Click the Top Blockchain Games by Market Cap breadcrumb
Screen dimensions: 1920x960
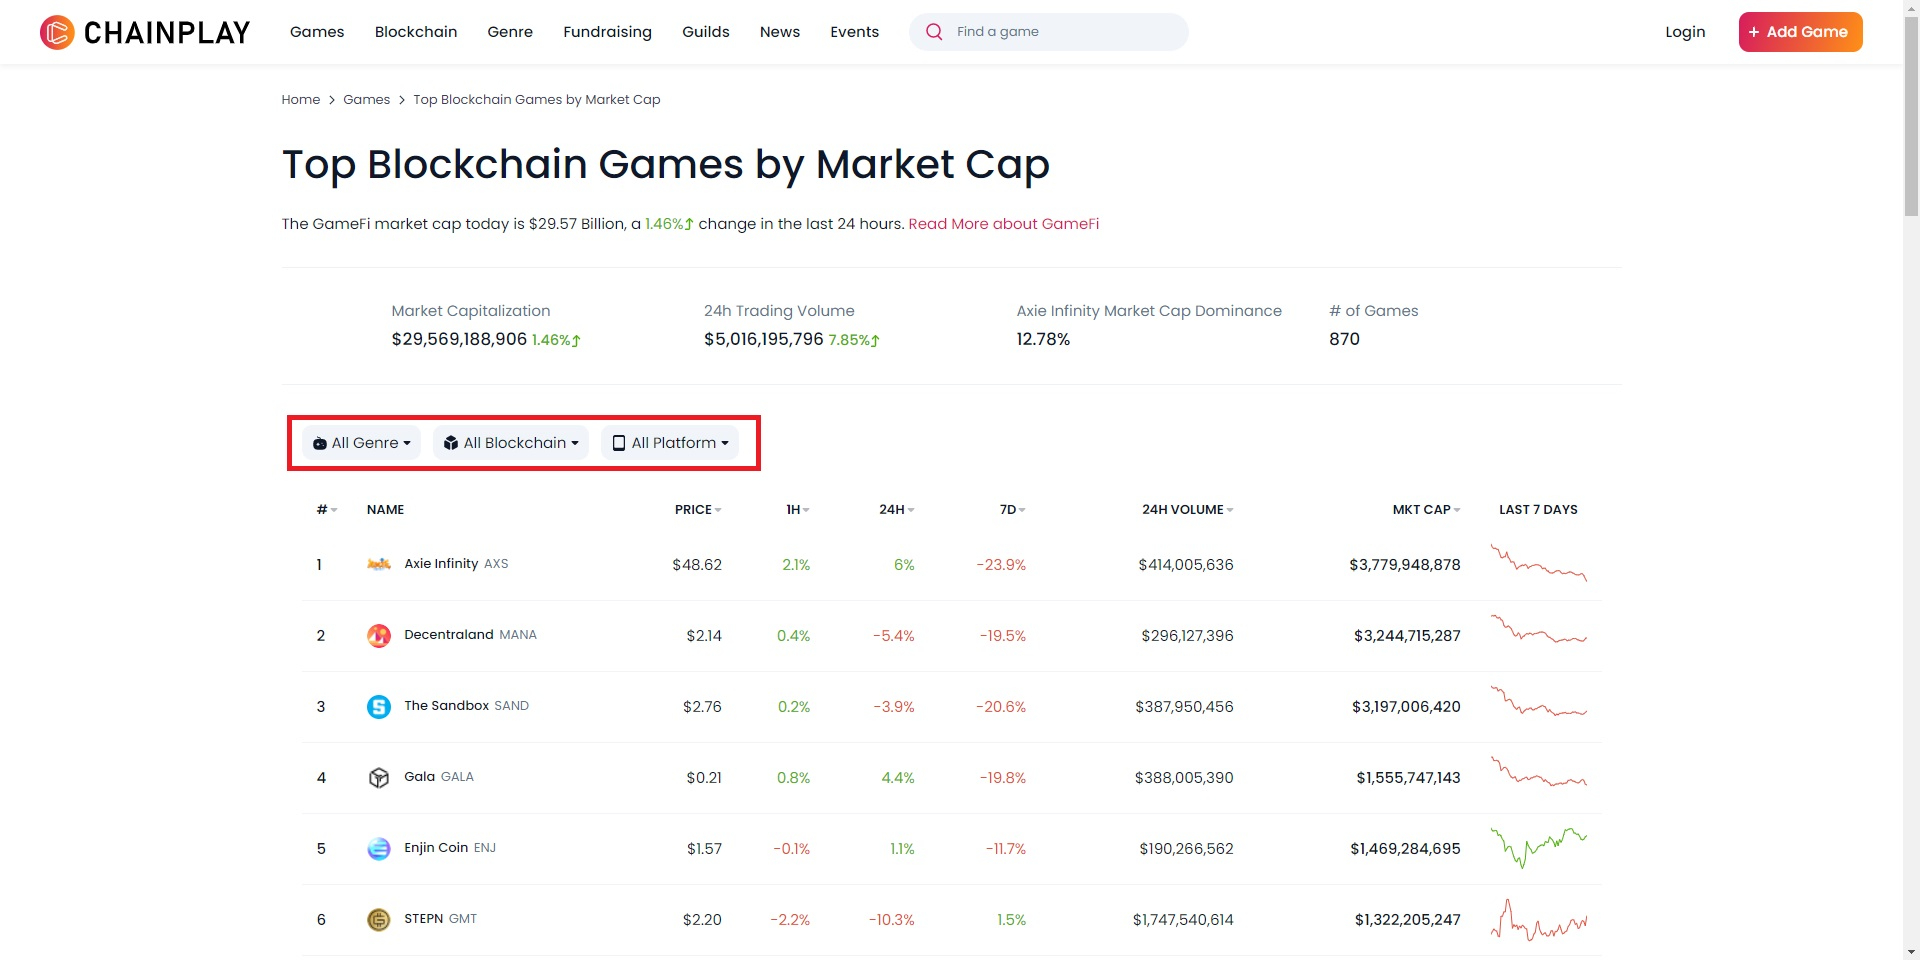[x=537, y=100]
